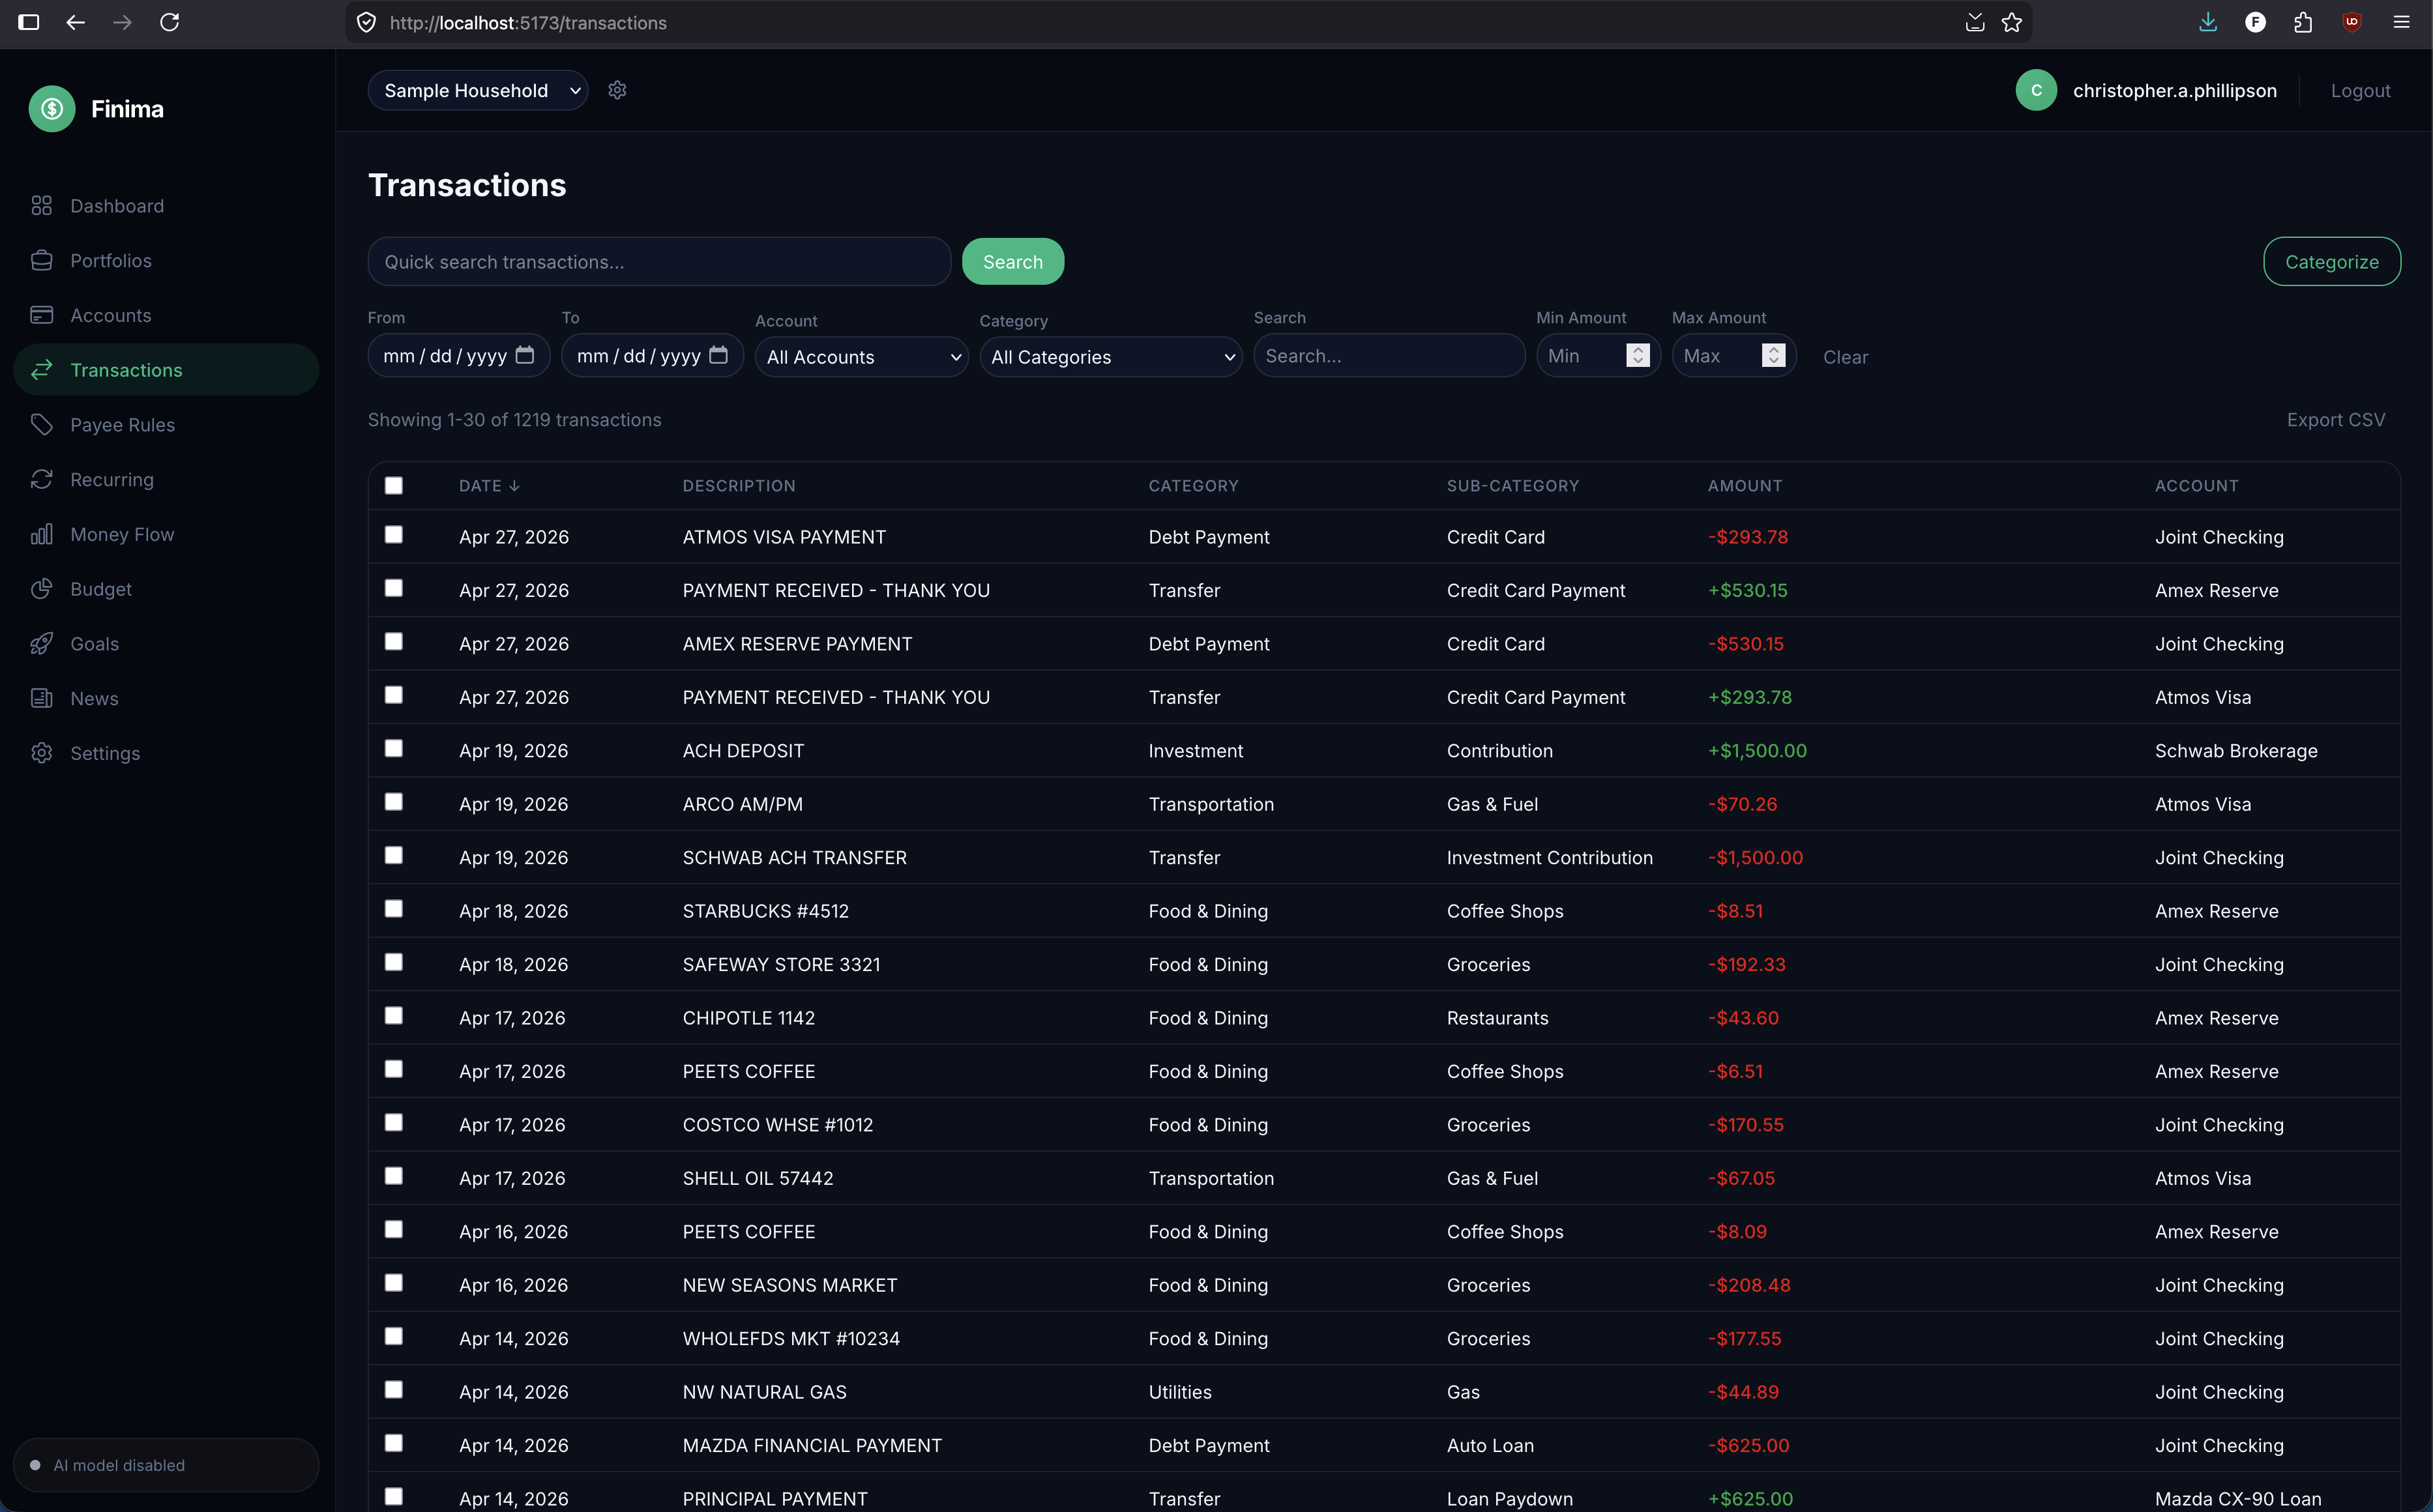Click the Investment Contribution sub-category cell

[x=1549, y=858]
